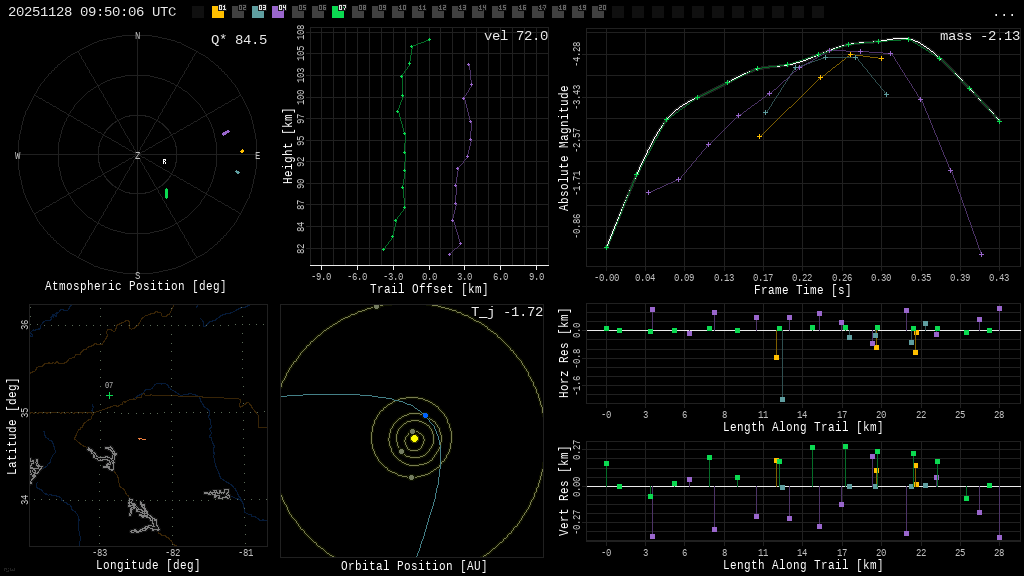Click the mass -2.13 readout
The width and height of the screenshot is (1024, 576).
pyautogui.click(x=979, y=36)
